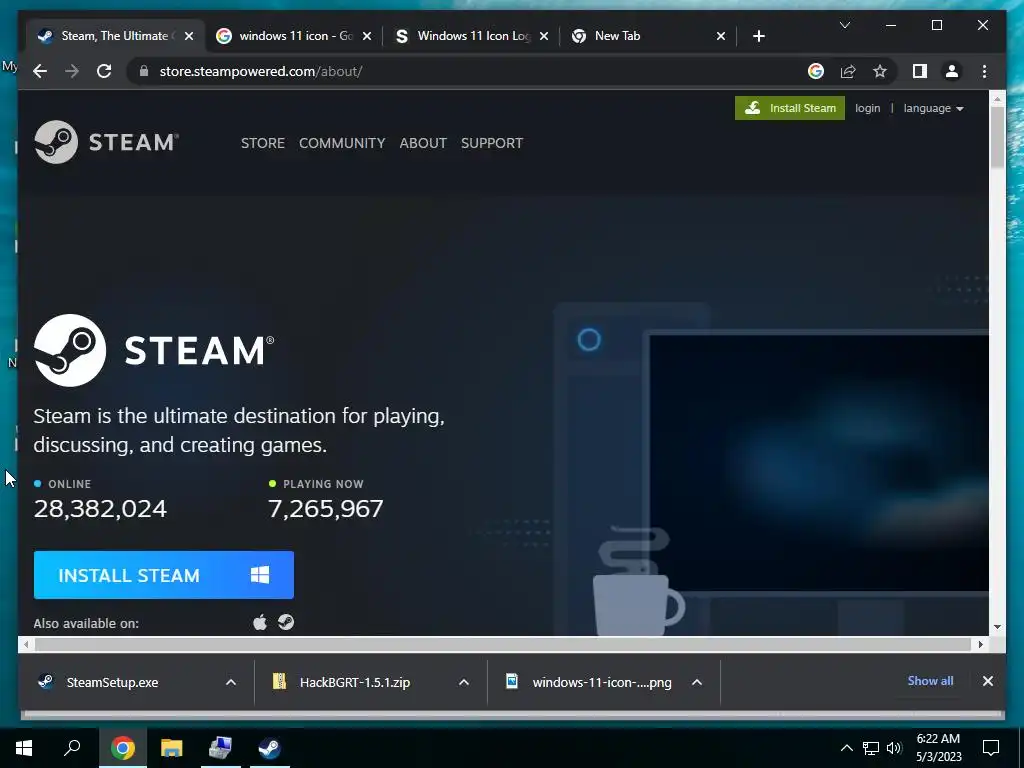Open Windows Start menu
The height and width of the screenshot is (768, 1024).
[x=24, y=748]
